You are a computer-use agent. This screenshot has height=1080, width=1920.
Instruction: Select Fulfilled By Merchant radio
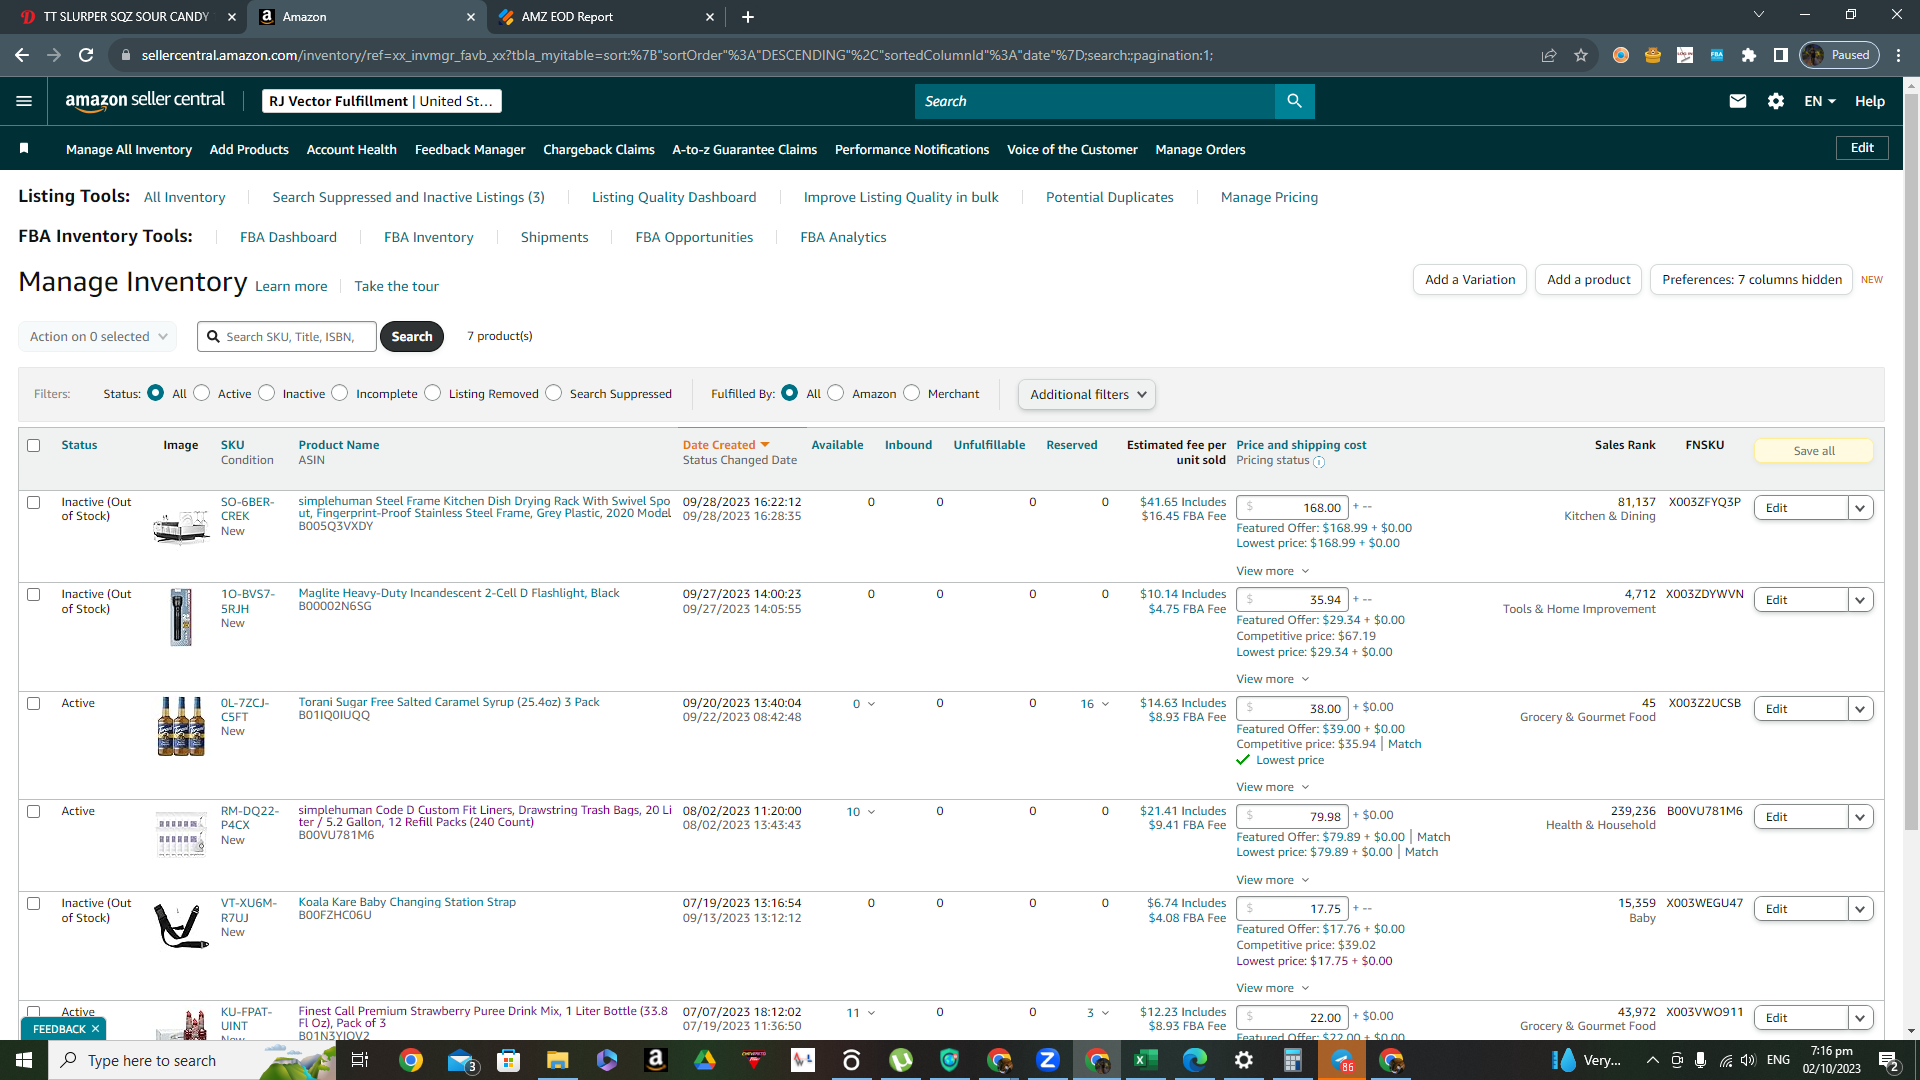(912, 393)
